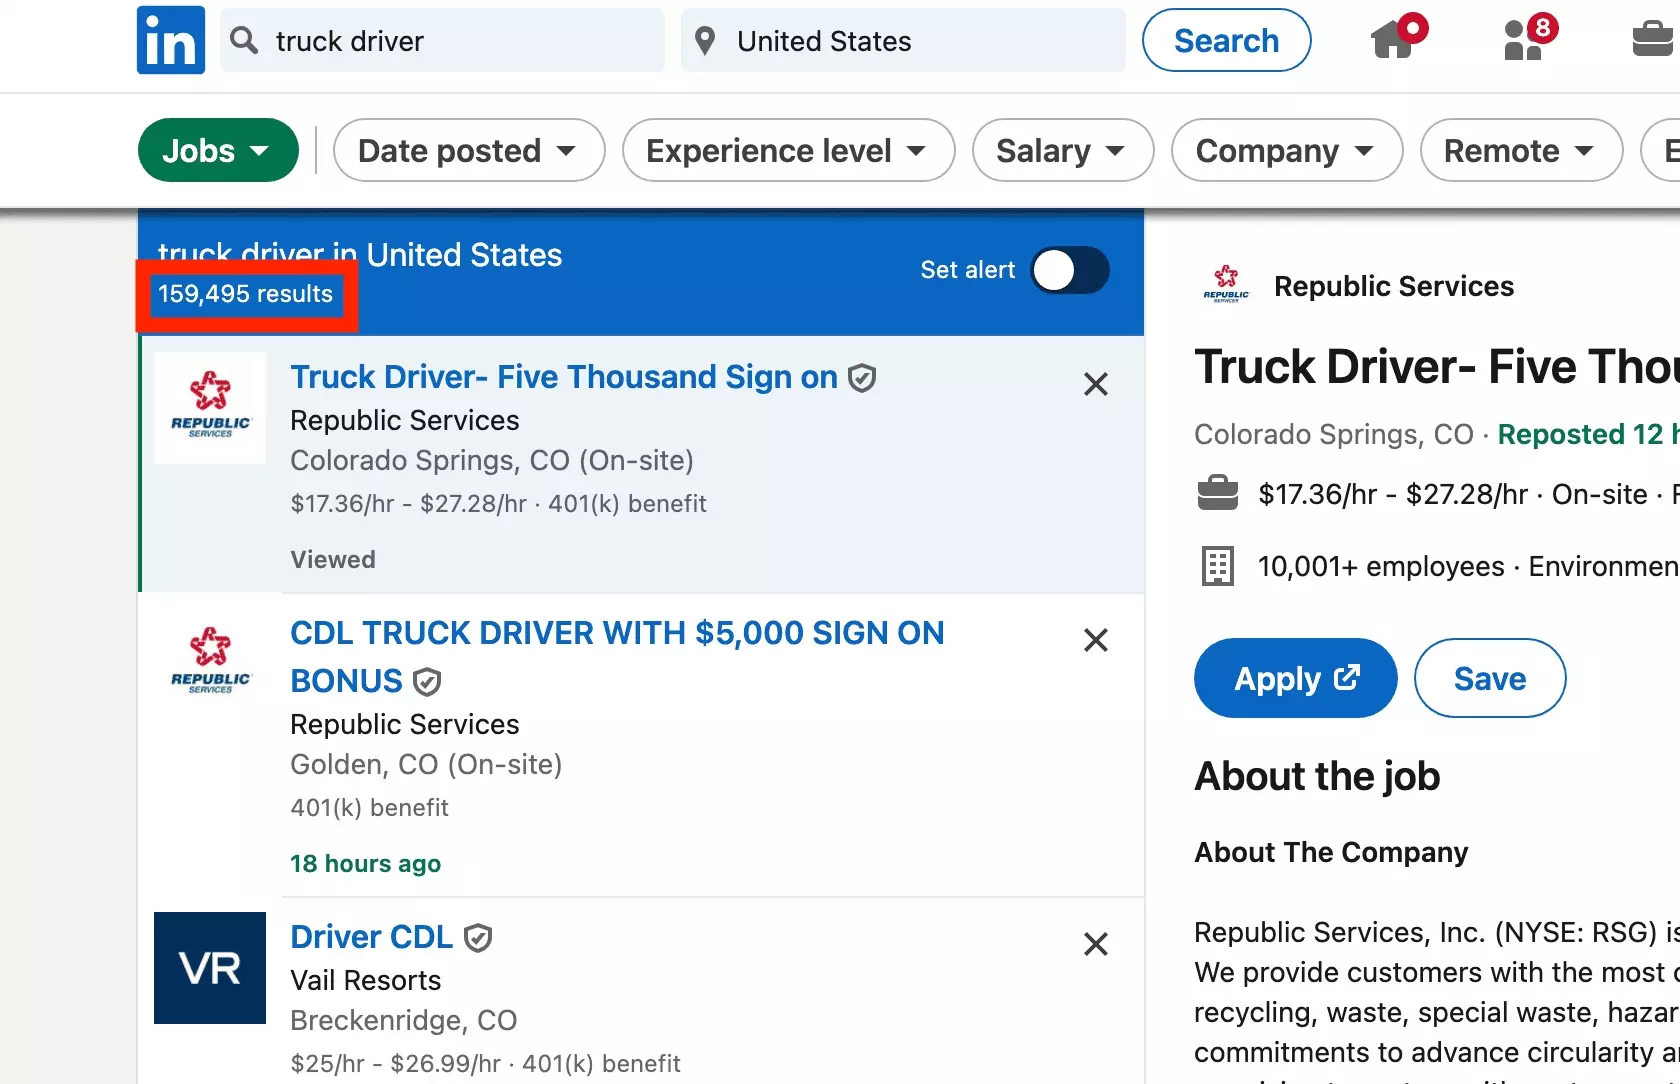This screenshot has width=1680, height=1084.
Task: Click the Vail Resorts VR logo
Action: 210,968
